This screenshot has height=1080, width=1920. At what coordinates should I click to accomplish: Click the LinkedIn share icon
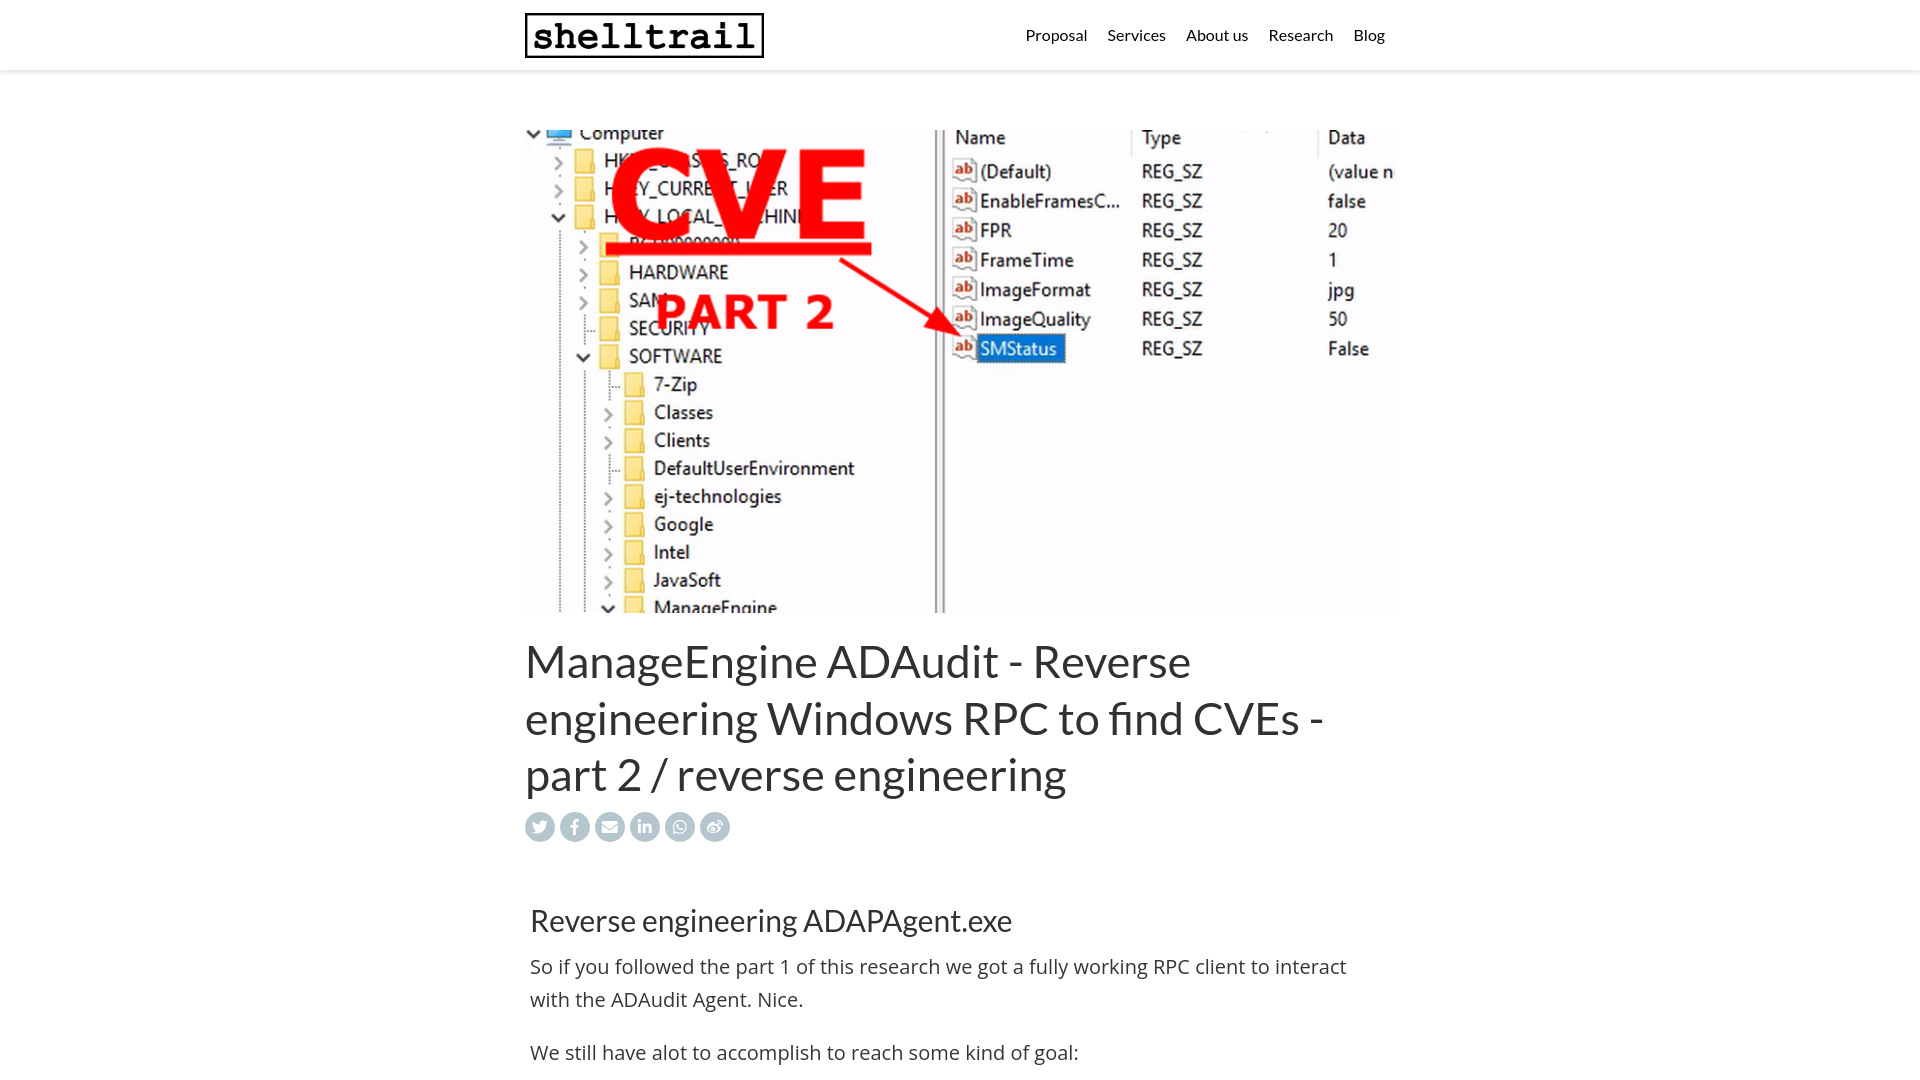[645, 827]
